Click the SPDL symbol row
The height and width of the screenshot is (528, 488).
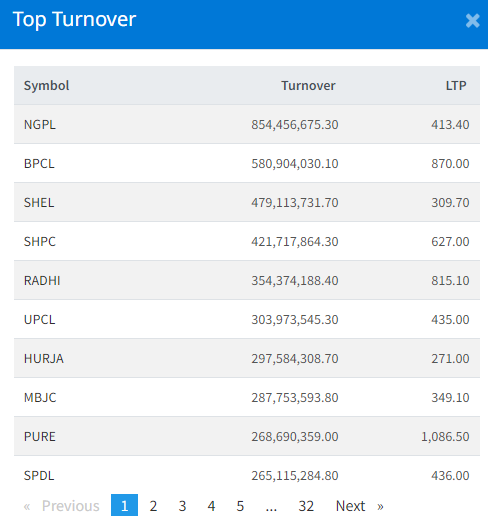[x=247, y=475]
